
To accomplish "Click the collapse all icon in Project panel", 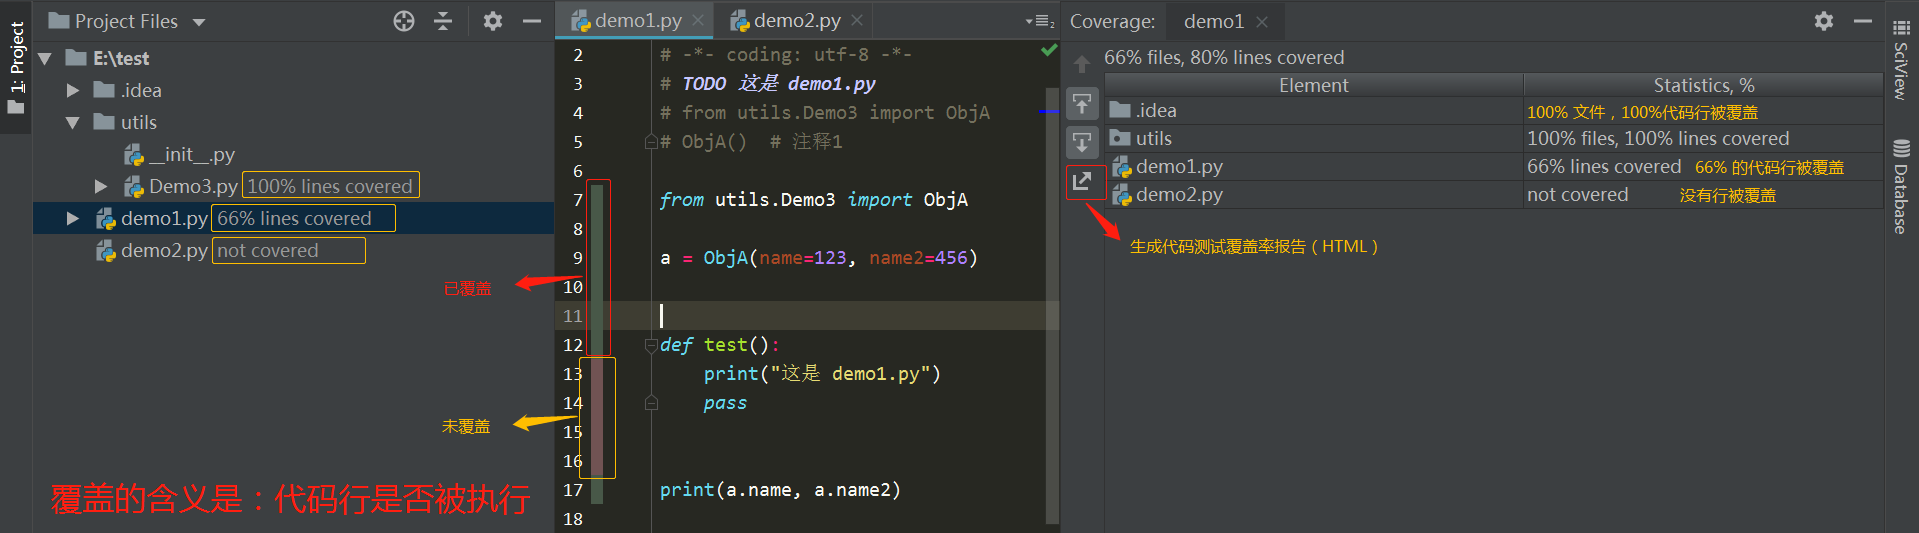I will [x=443, y=21].
